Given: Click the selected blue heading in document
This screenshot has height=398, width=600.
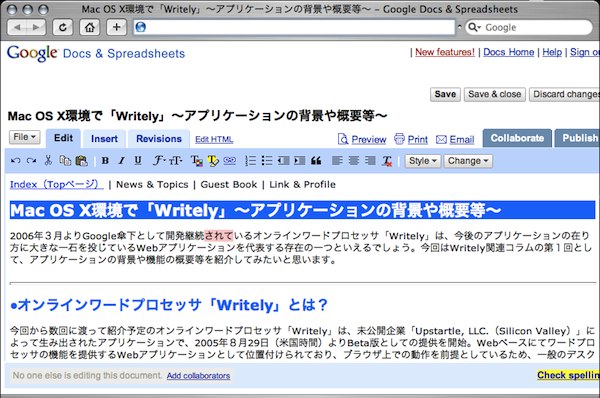Looking at the screenshot, I should click(x=302, y=210).
